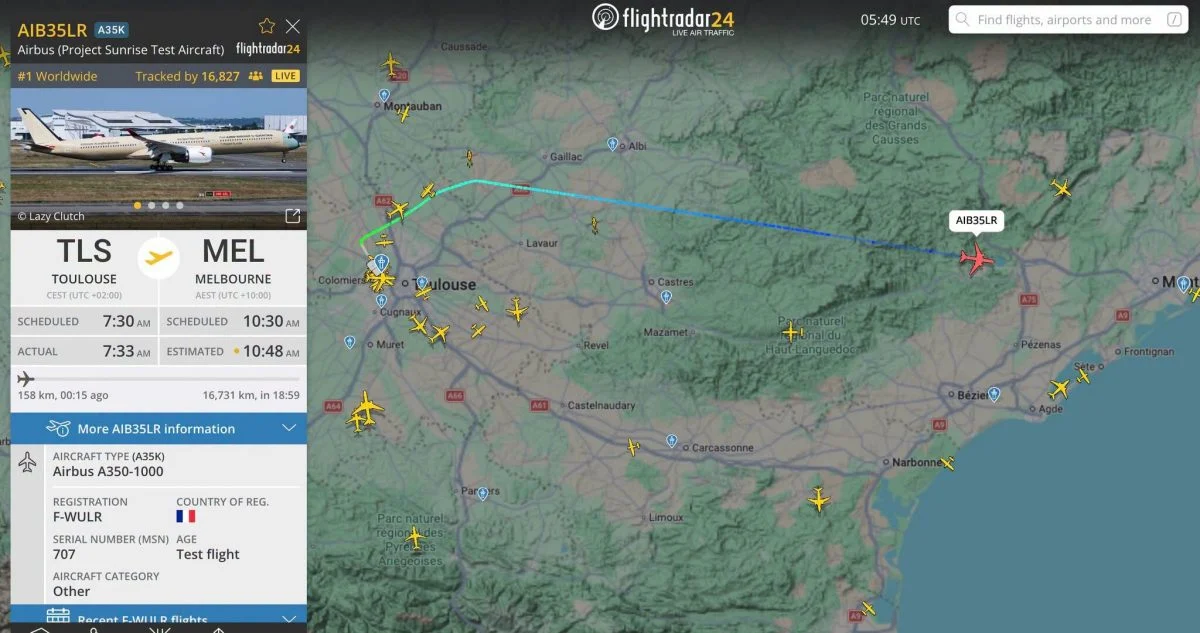This screenshot has width=1200, height=633.
Task: Select the aircraft north of Lavaur
Action: pyautogui.click(x=594, y=225)
